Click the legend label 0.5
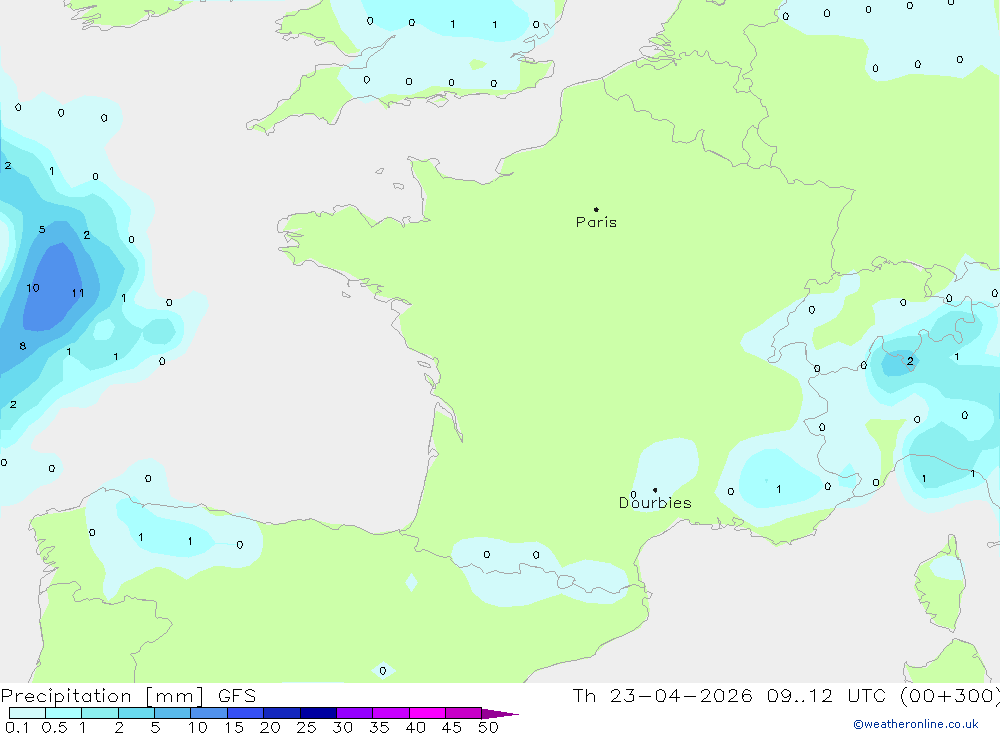The height and width of the screenshot is (733, 1000). click(54, 727)
